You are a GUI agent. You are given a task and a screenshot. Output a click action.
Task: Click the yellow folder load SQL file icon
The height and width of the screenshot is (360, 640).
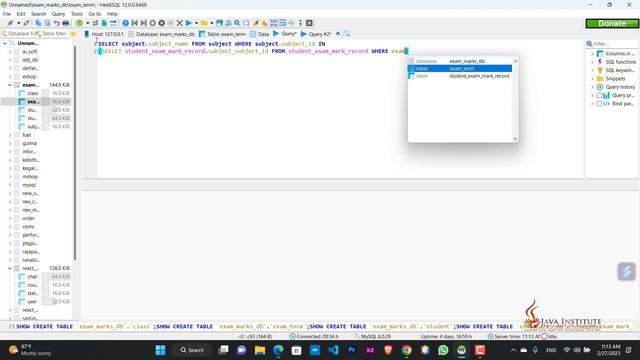204,23
